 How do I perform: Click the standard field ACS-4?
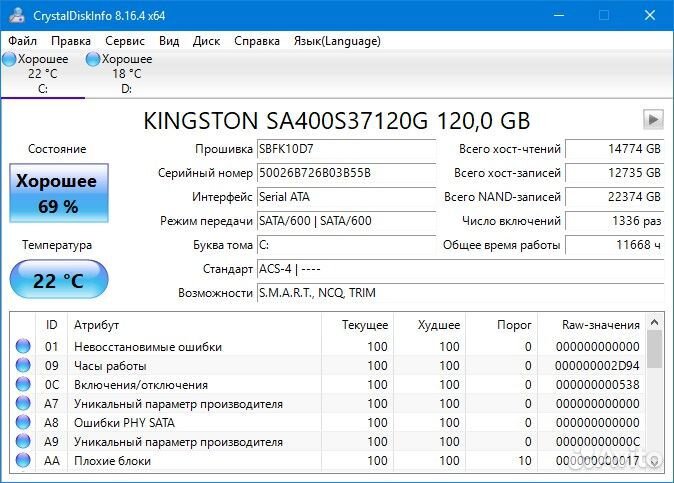pos(460,269)
